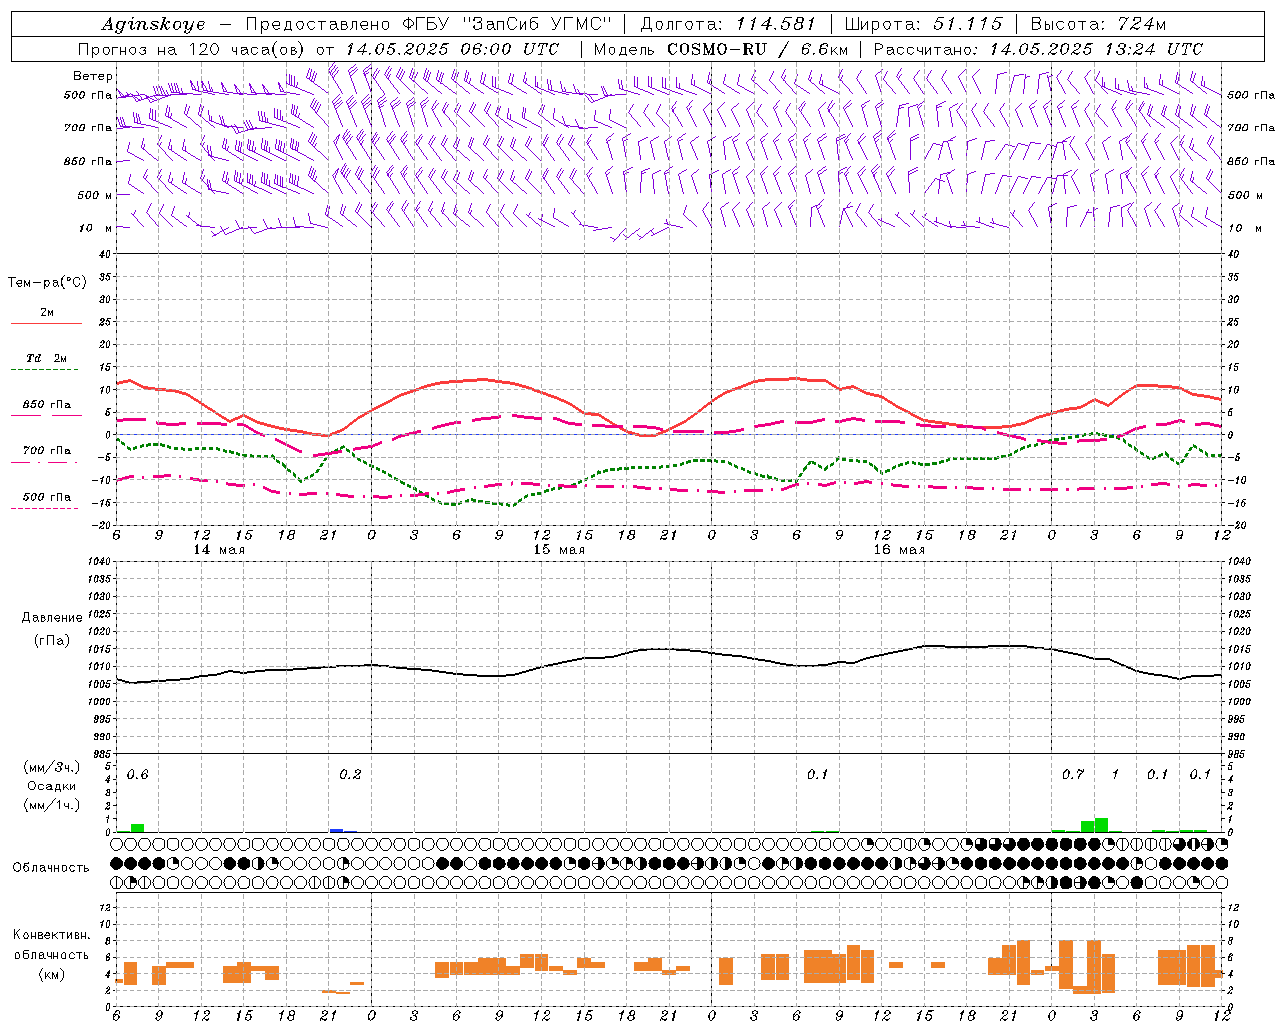Select the "Давление" pressure panel label
Screen dimensions: 1280x1024
(x=52, y=618)
